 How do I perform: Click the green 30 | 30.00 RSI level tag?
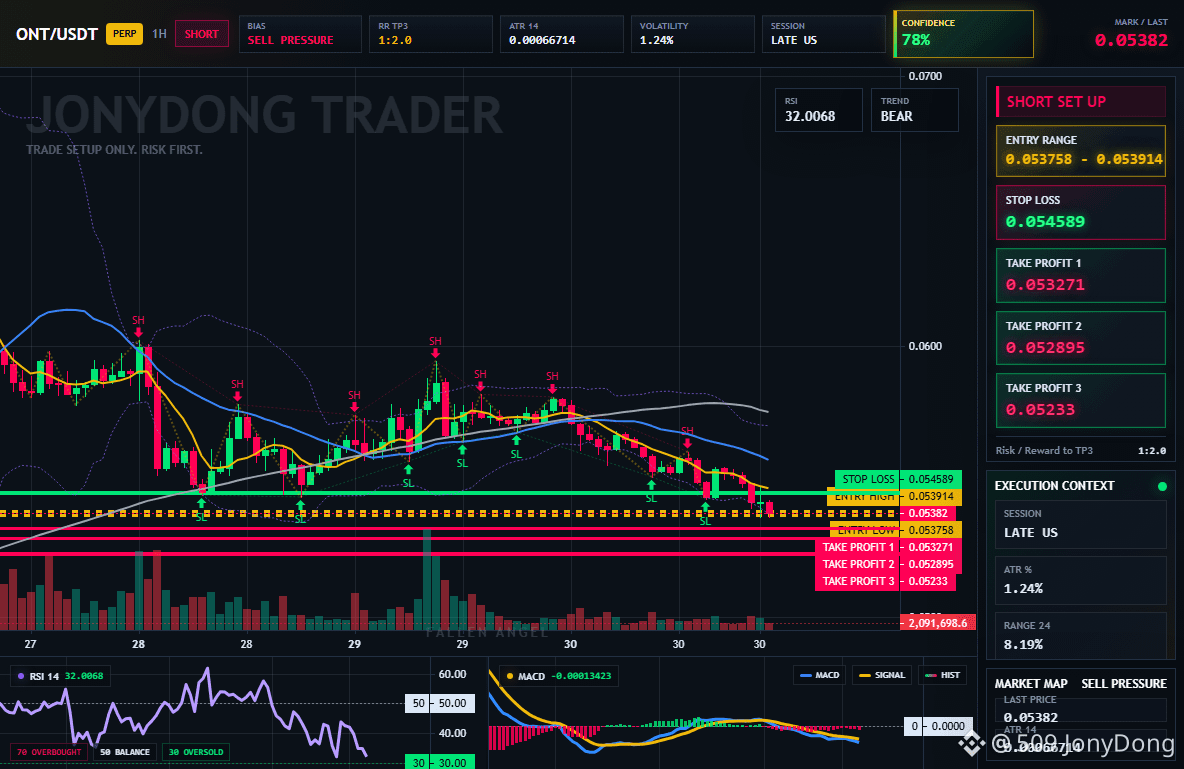440,762
